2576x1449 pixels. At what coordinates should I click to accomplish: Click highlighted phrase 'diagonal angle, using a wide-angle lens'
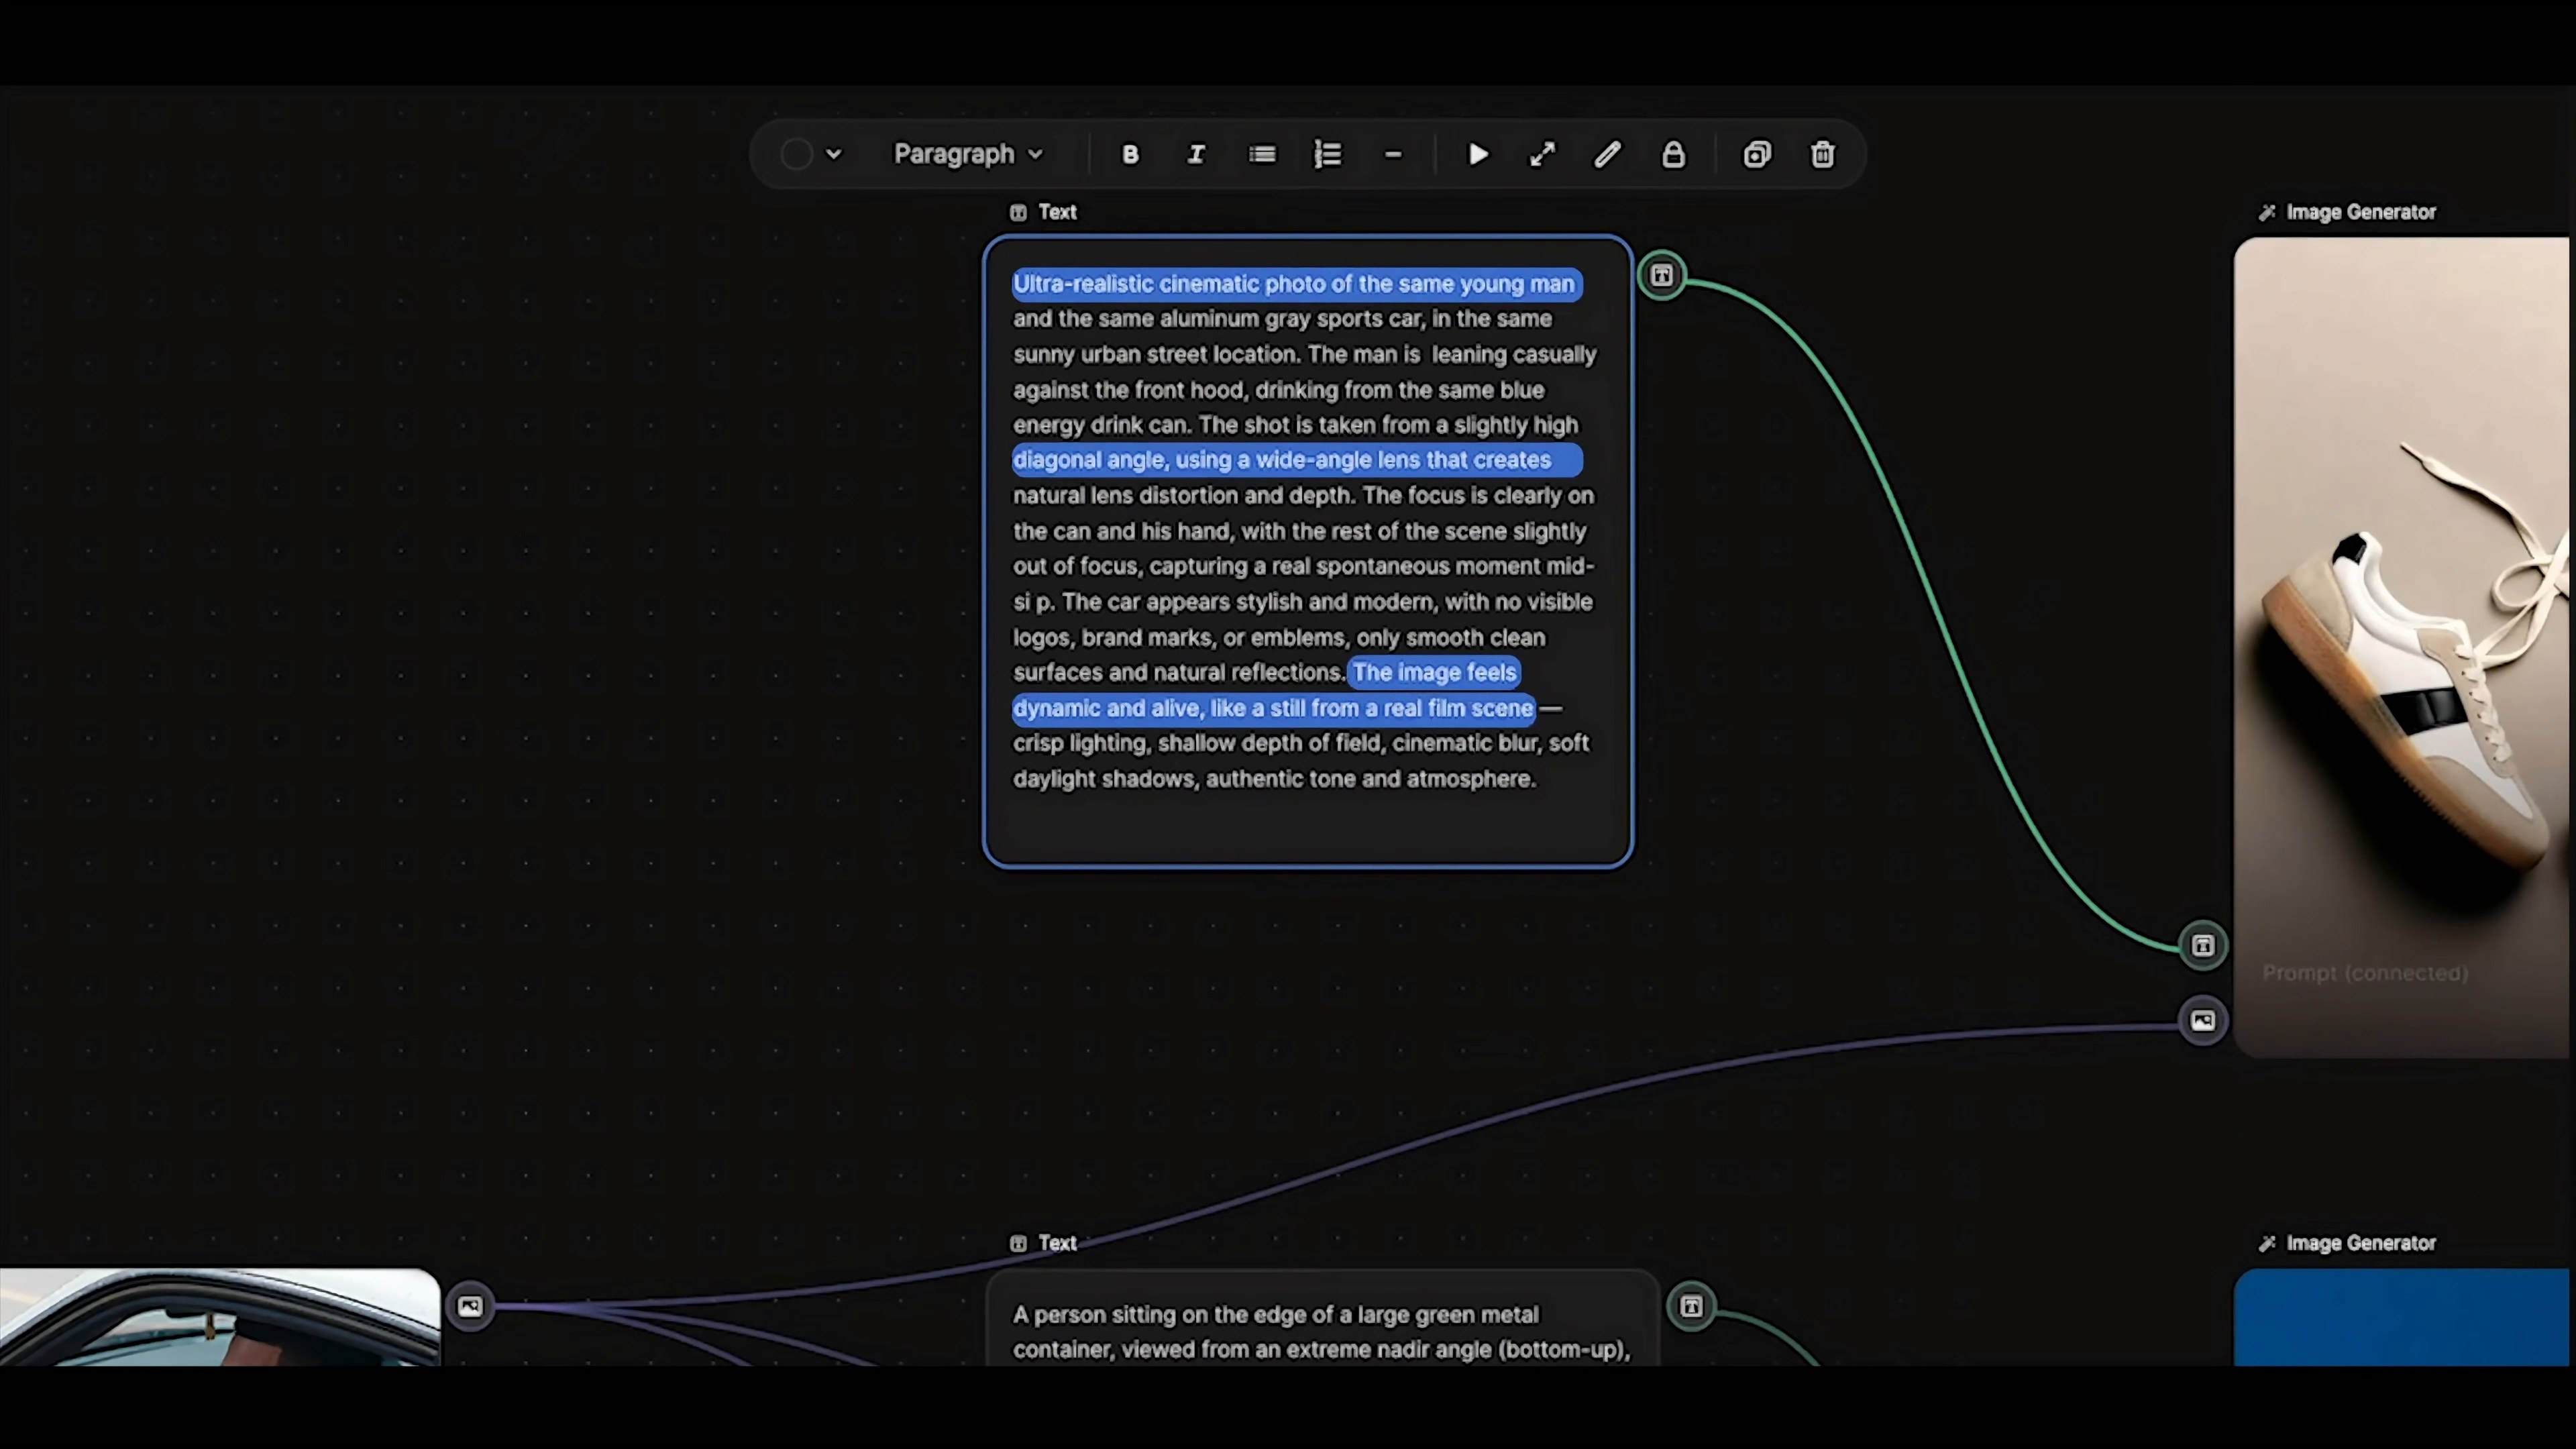click(1217, 460)
